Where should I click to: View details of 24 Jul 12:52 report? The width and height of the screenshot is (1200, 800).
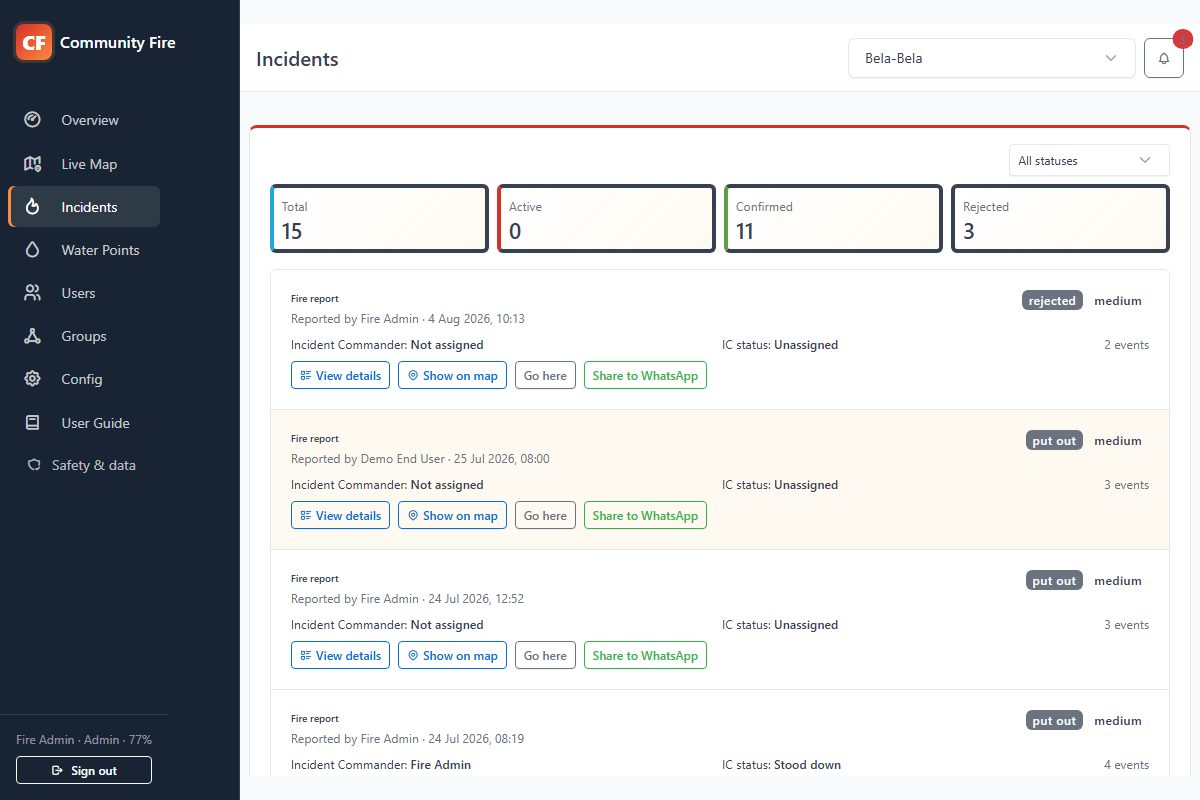340,656
